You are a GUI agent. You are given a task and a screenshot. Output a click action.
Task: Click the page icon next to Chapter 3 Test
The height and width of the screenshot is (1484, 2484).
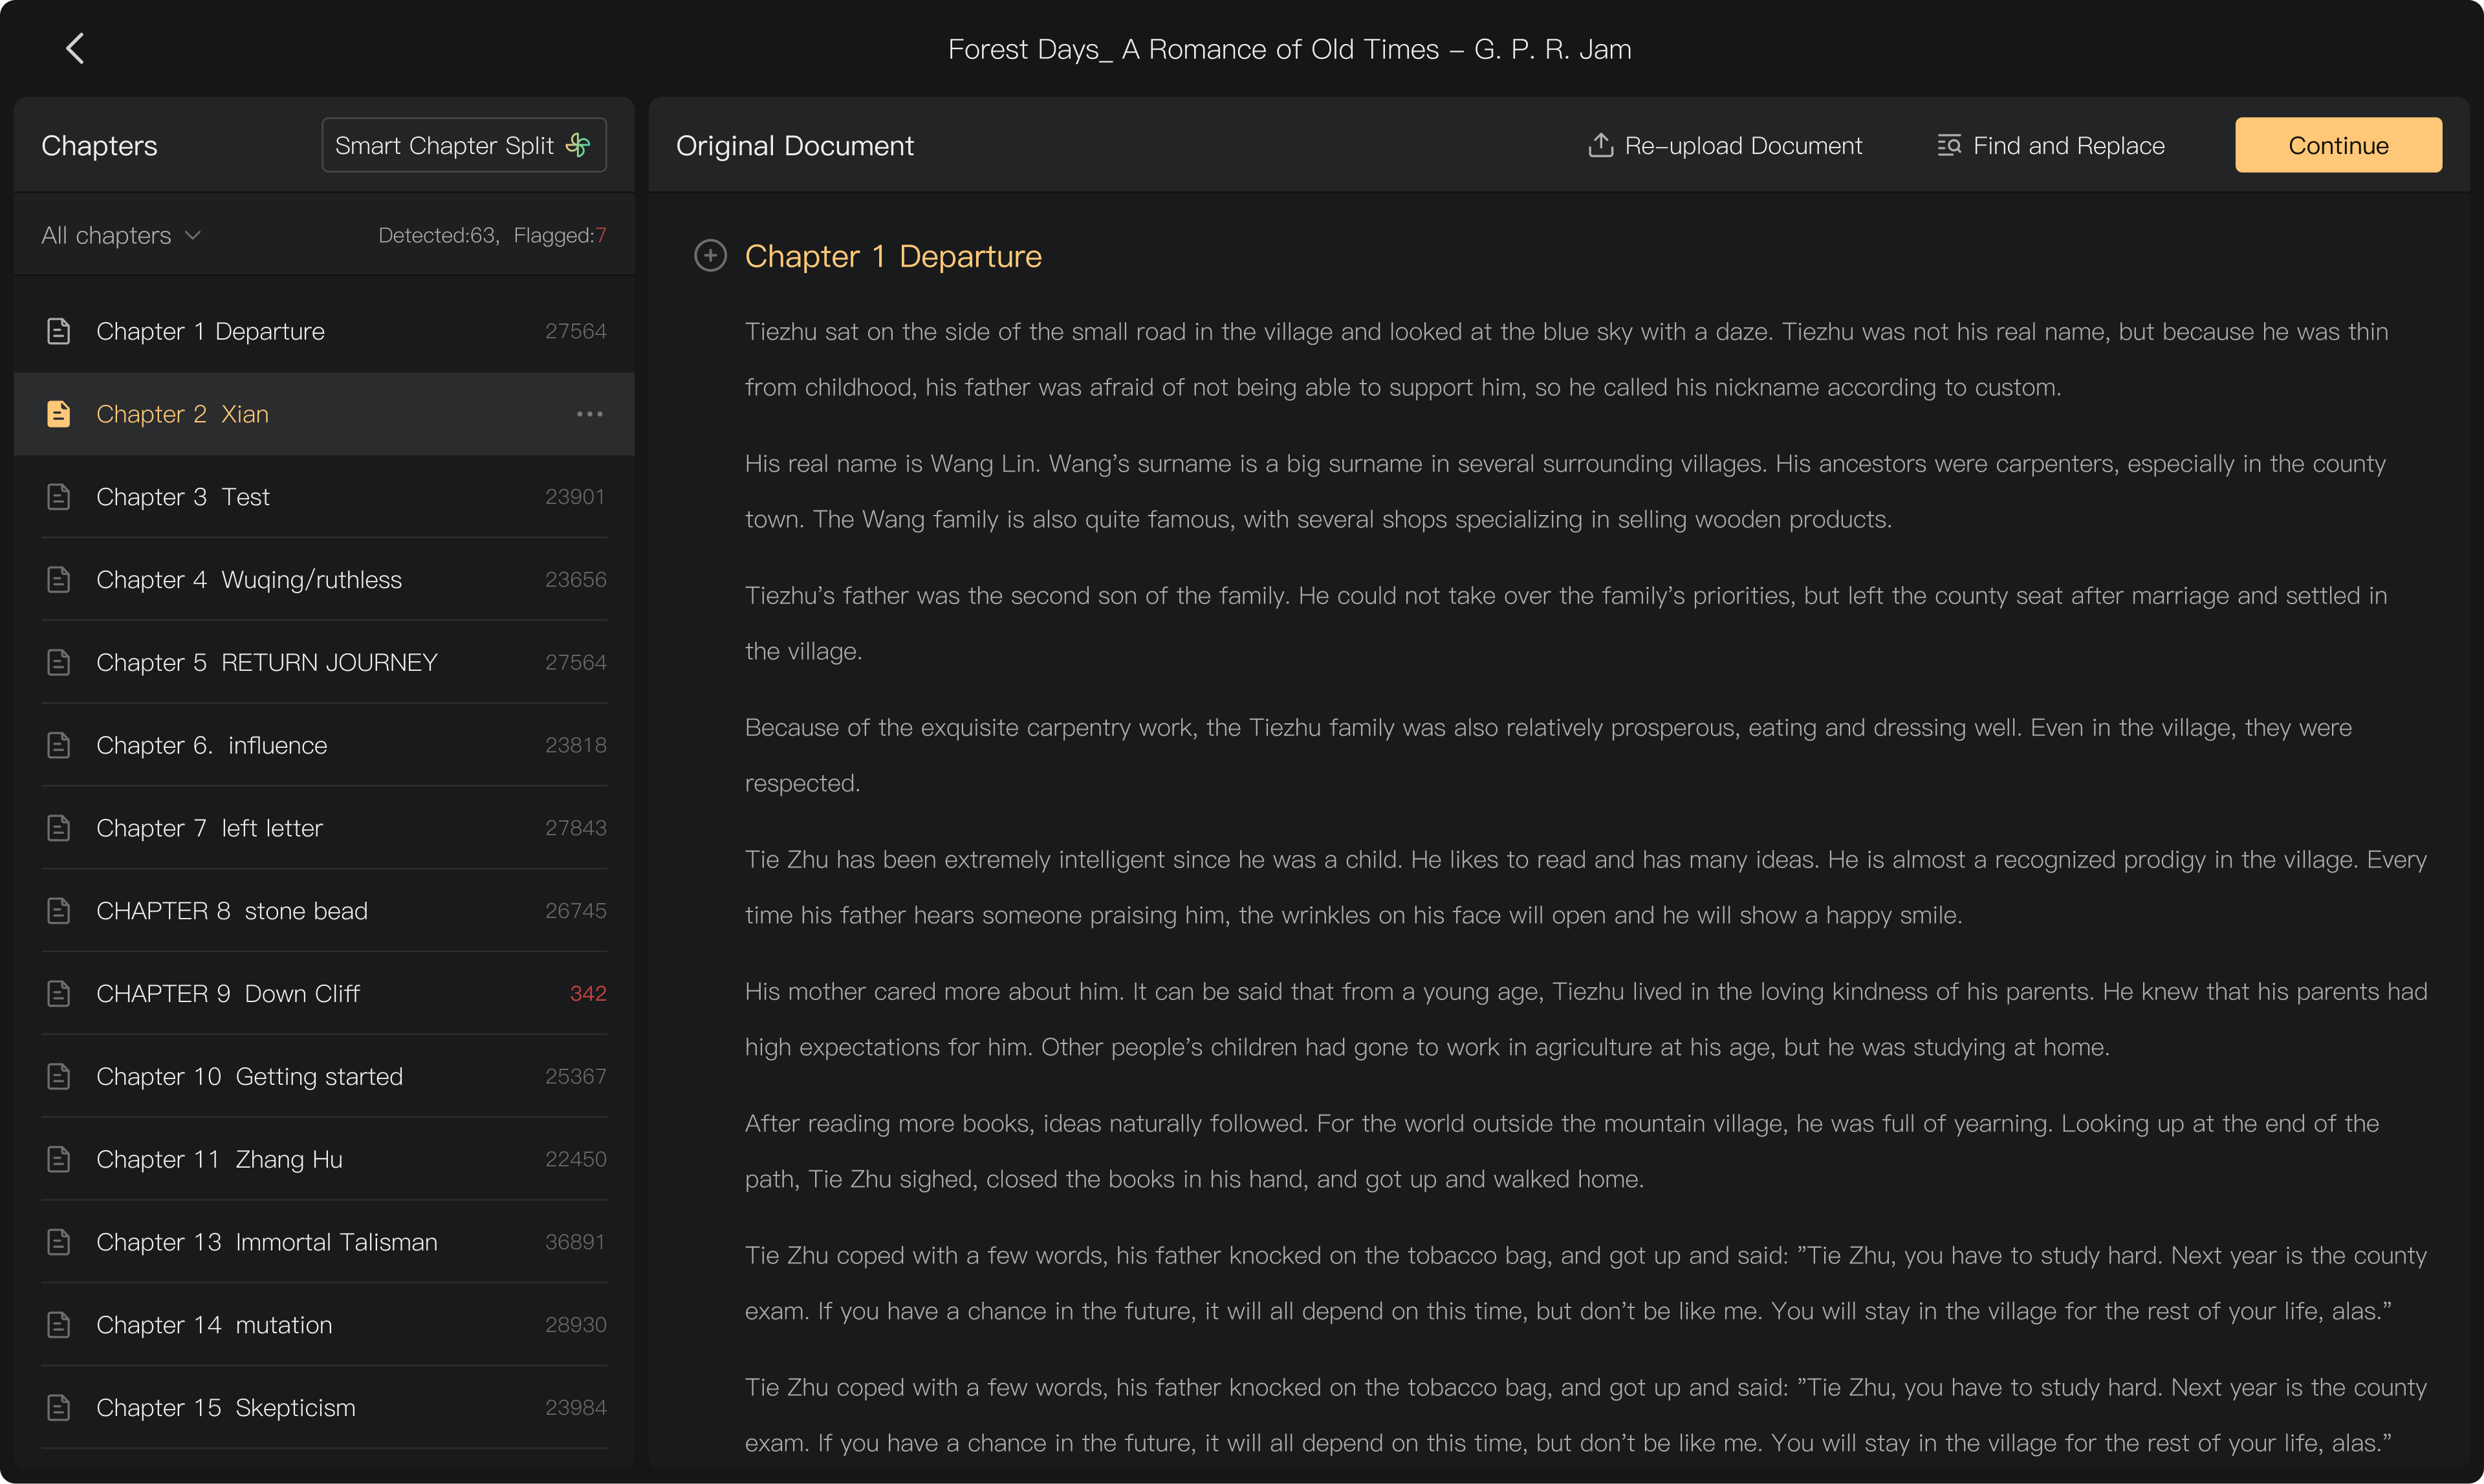point(58,497)
